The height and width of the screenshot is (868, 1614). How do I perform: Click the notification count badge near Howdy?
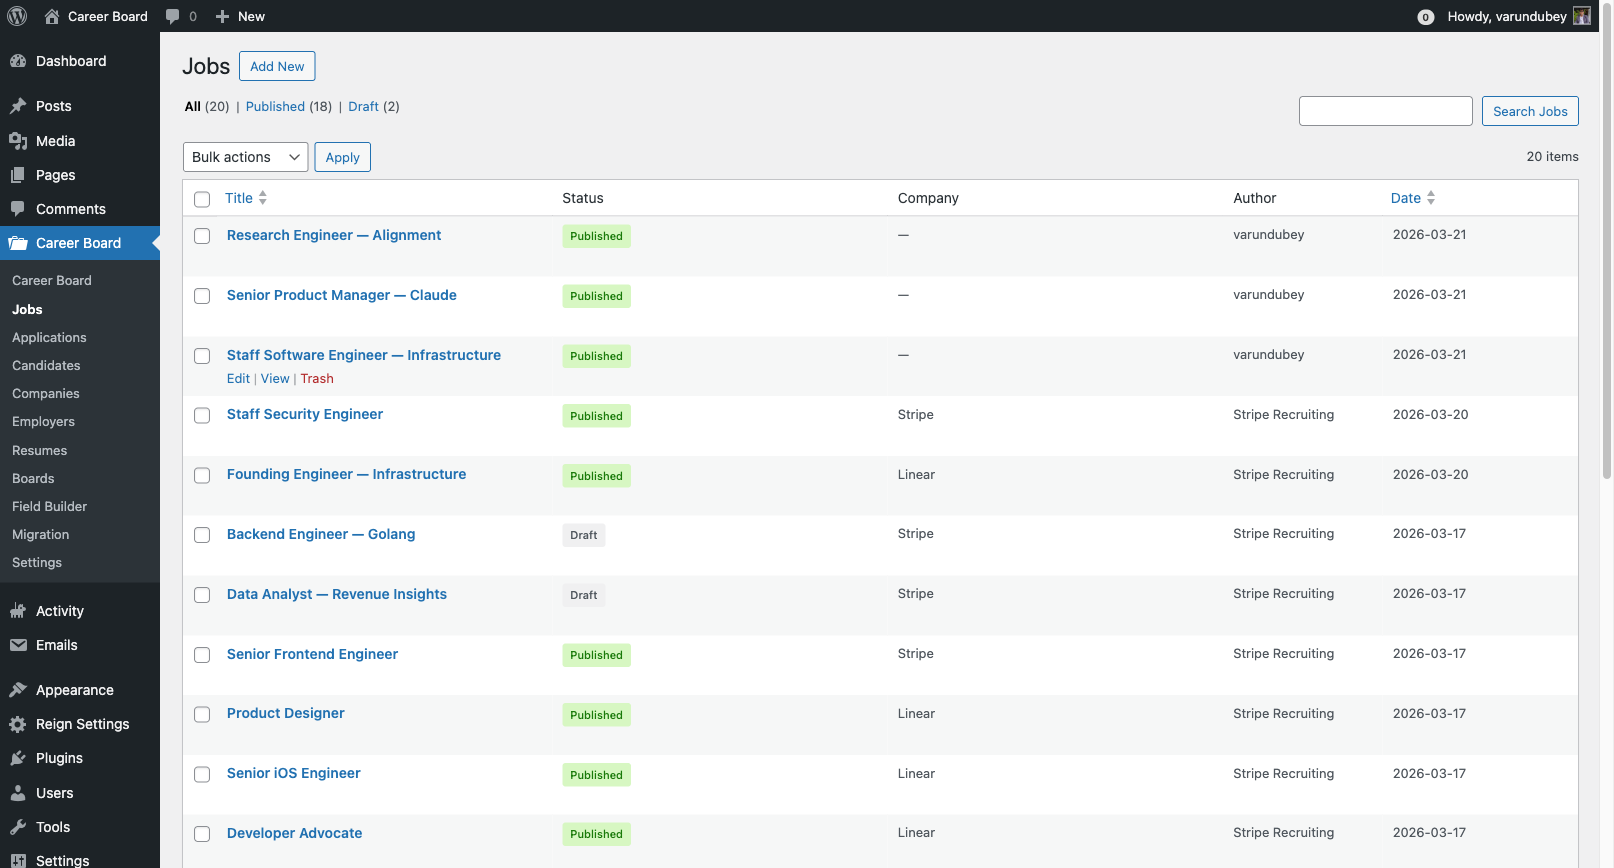[x=1426, y=17]
